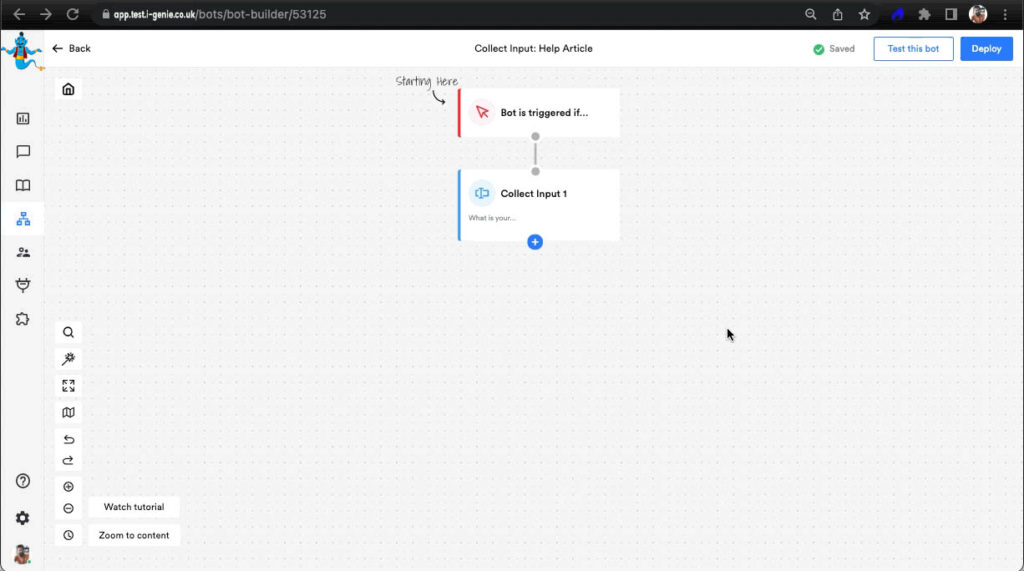This screenshot has width=1024, height=571.
Task: Open the chat conversations sidebar icon
Action: pyautogui.click(x=23, y=152)
